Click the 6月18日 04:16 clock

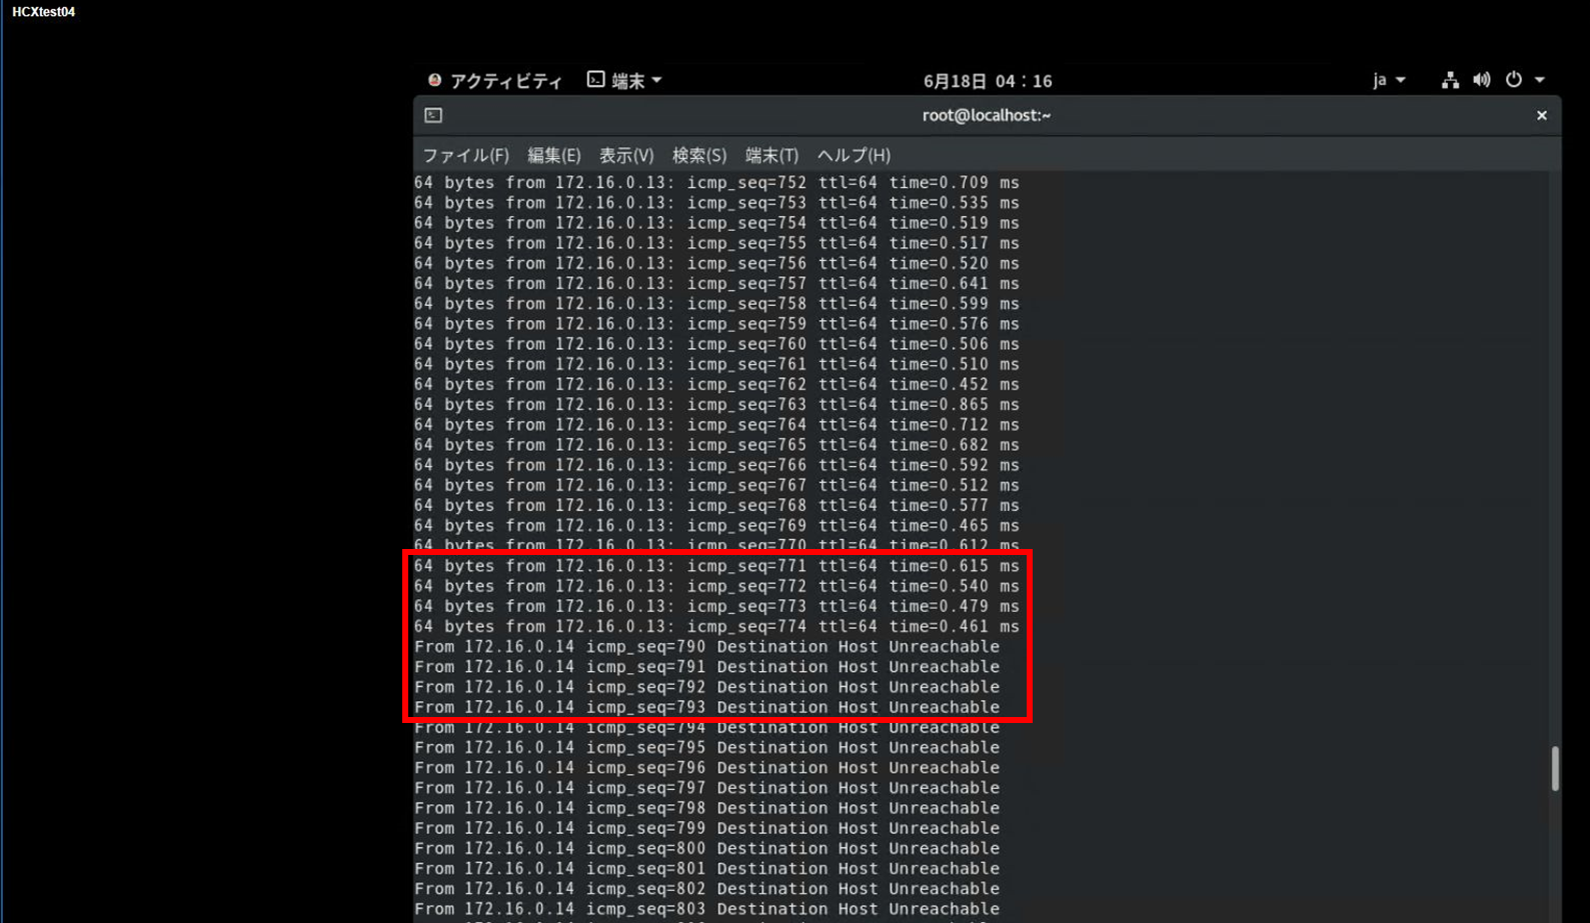click(x=987, y=81)
